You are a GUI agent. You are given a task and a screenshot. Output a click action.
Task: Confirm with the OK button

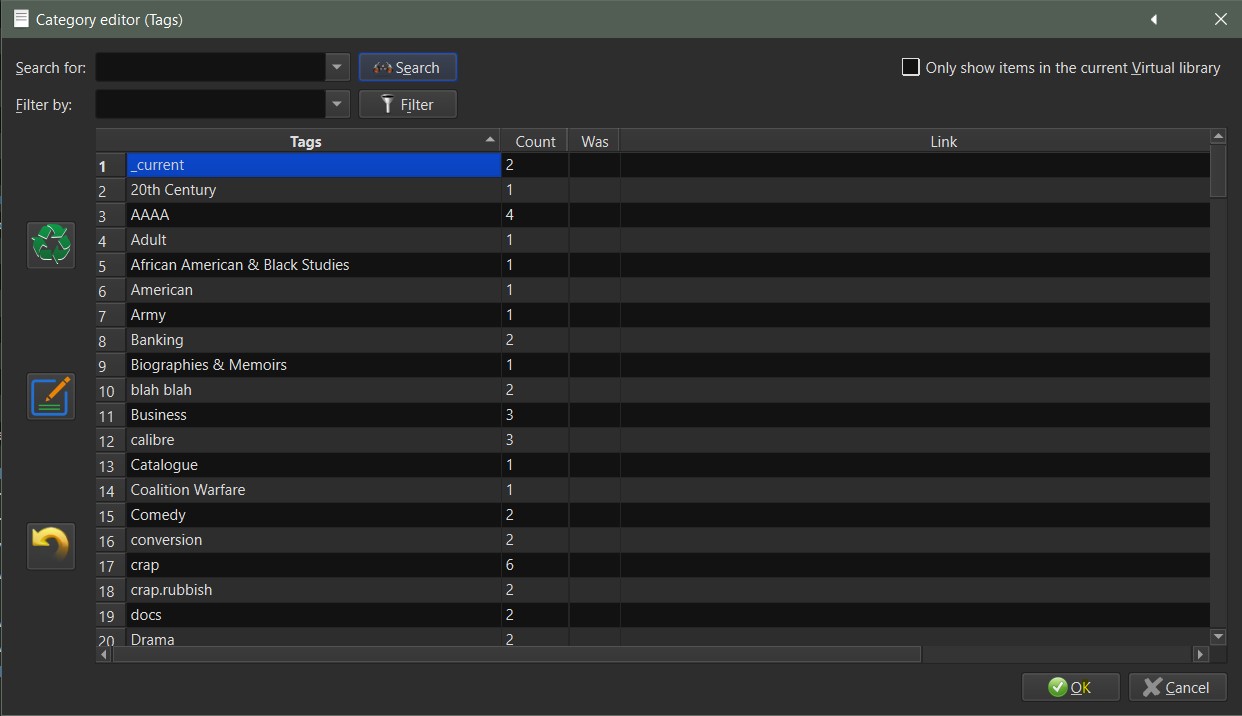pyautogui.click(x=1069, y=687)
